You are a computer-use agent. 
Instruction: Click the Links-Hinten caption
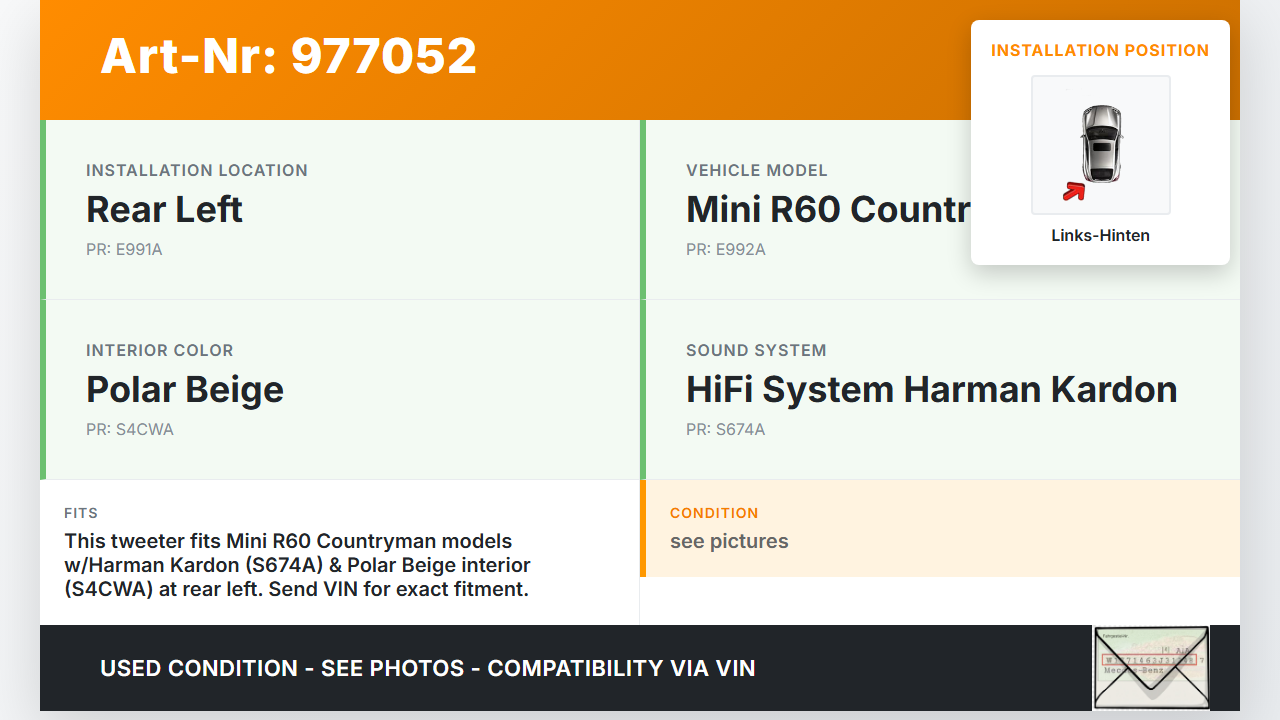pos(1100,236)
